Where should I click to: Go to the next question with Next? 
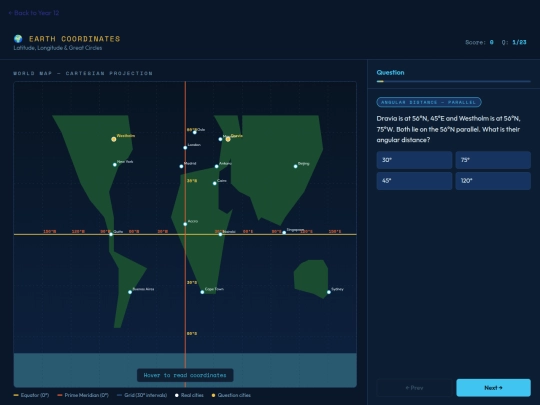[x=494, y=388]
